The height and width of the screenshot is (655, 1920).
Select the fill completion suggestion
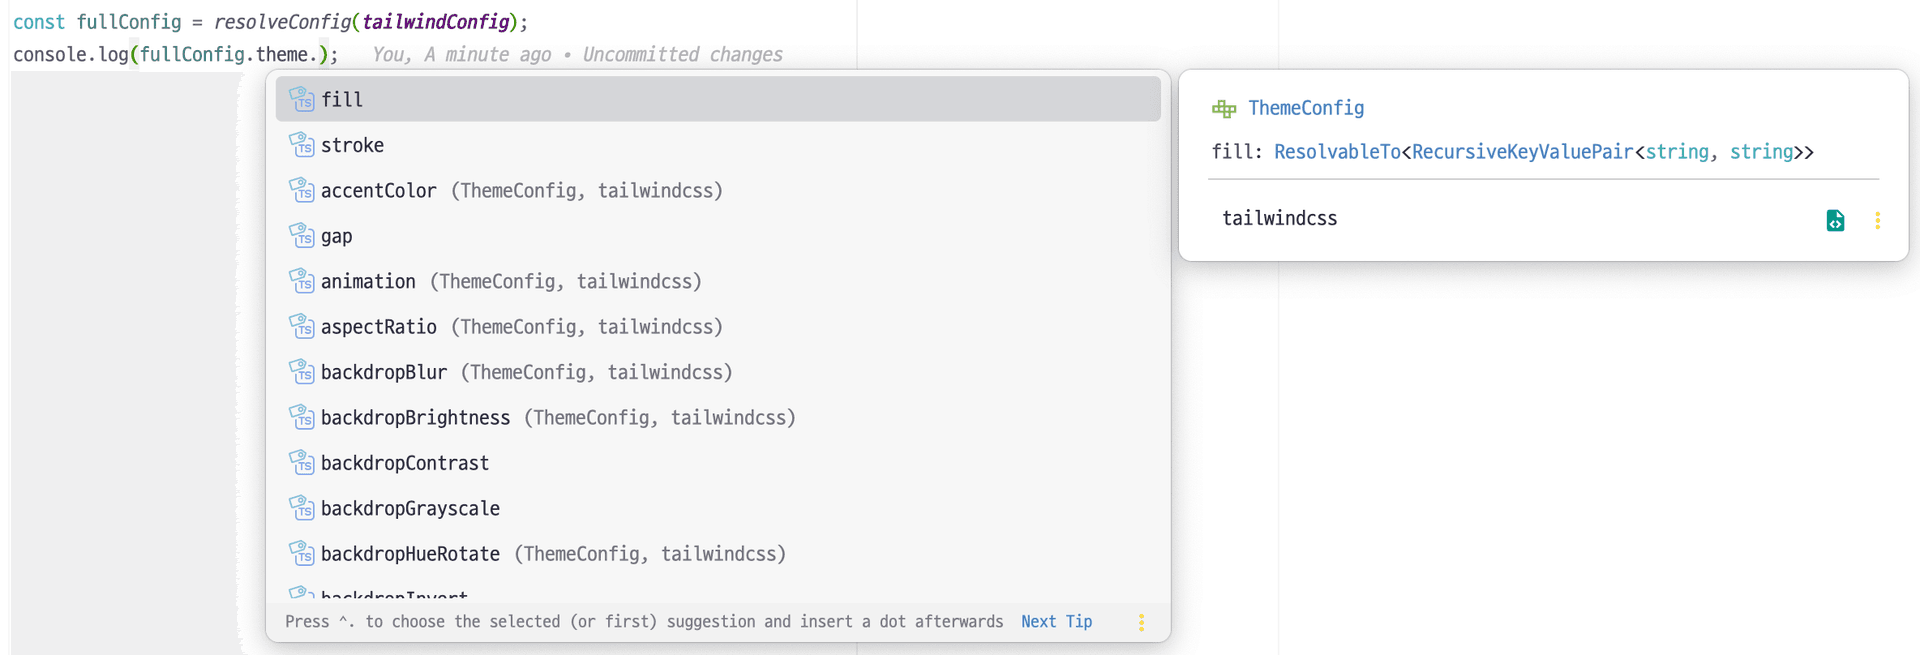point(342,100)
